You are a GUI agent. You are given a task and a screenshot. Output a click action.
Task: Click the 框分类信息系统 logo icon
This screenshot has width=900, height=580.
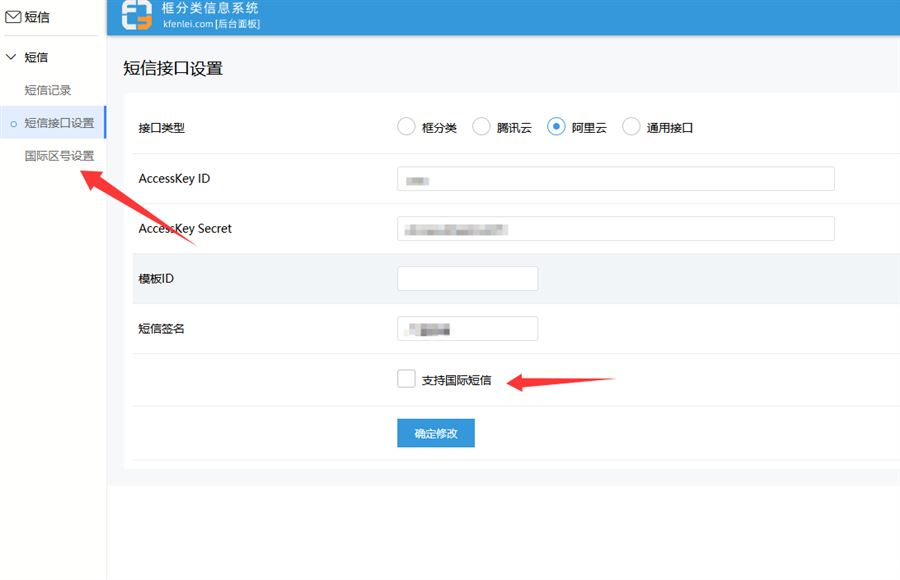click(x=137, y=15)
